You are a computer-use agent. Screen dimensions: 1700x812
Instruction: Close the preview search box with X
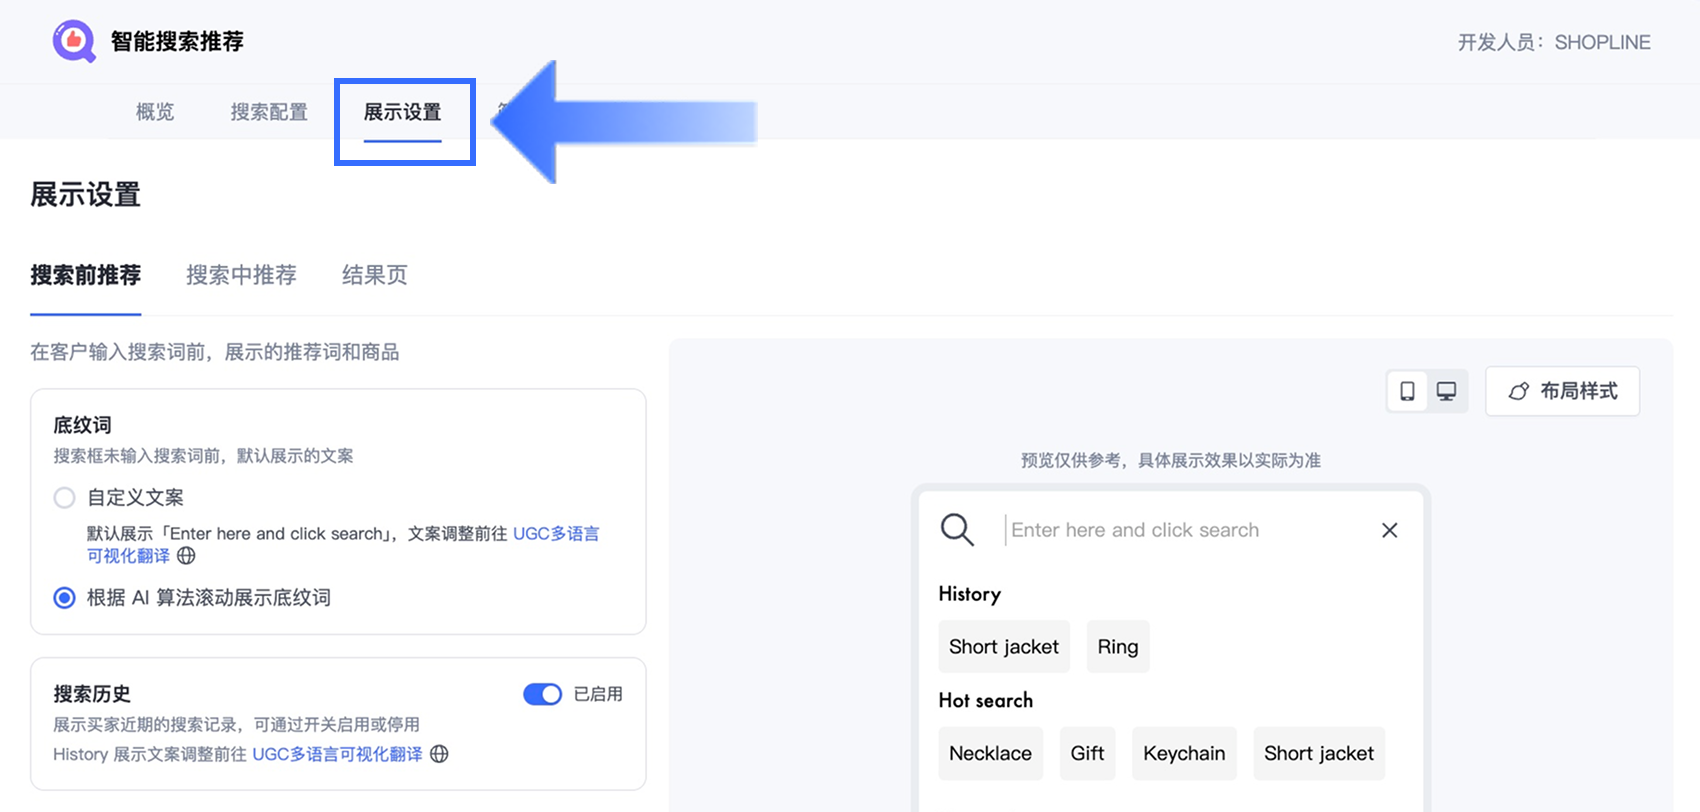(1389, 530)
